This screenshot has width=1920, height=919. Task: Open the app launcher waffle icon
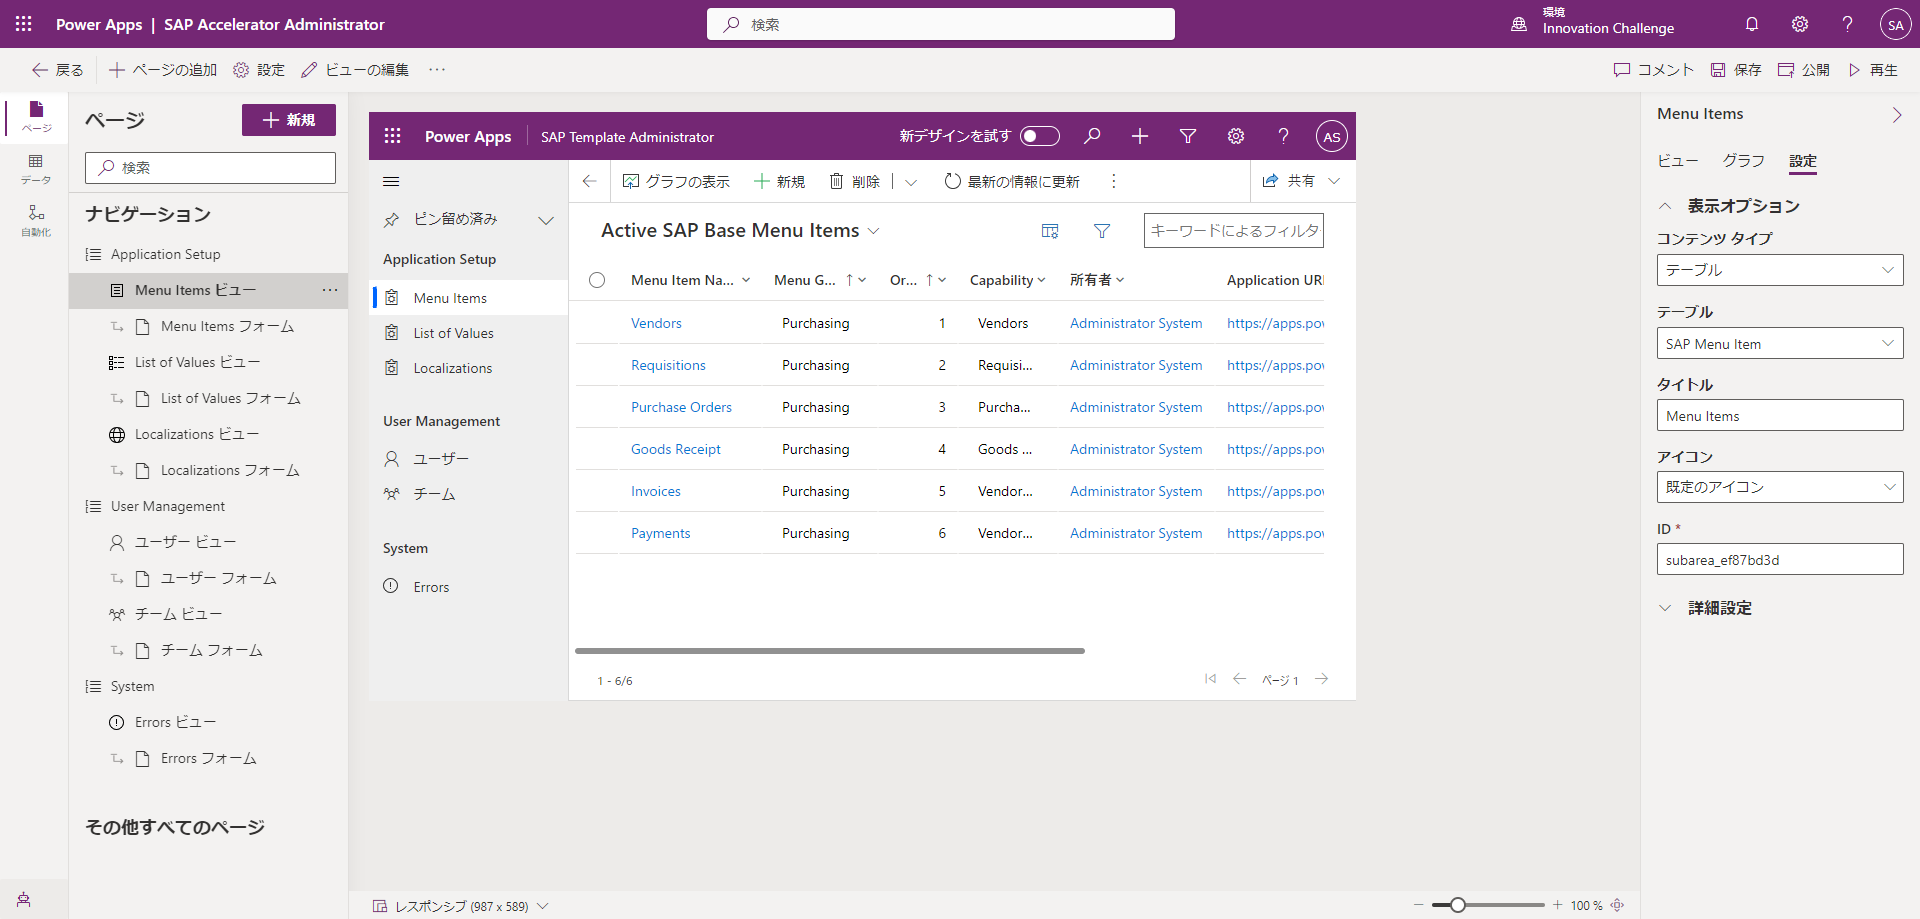pos(24,24)
